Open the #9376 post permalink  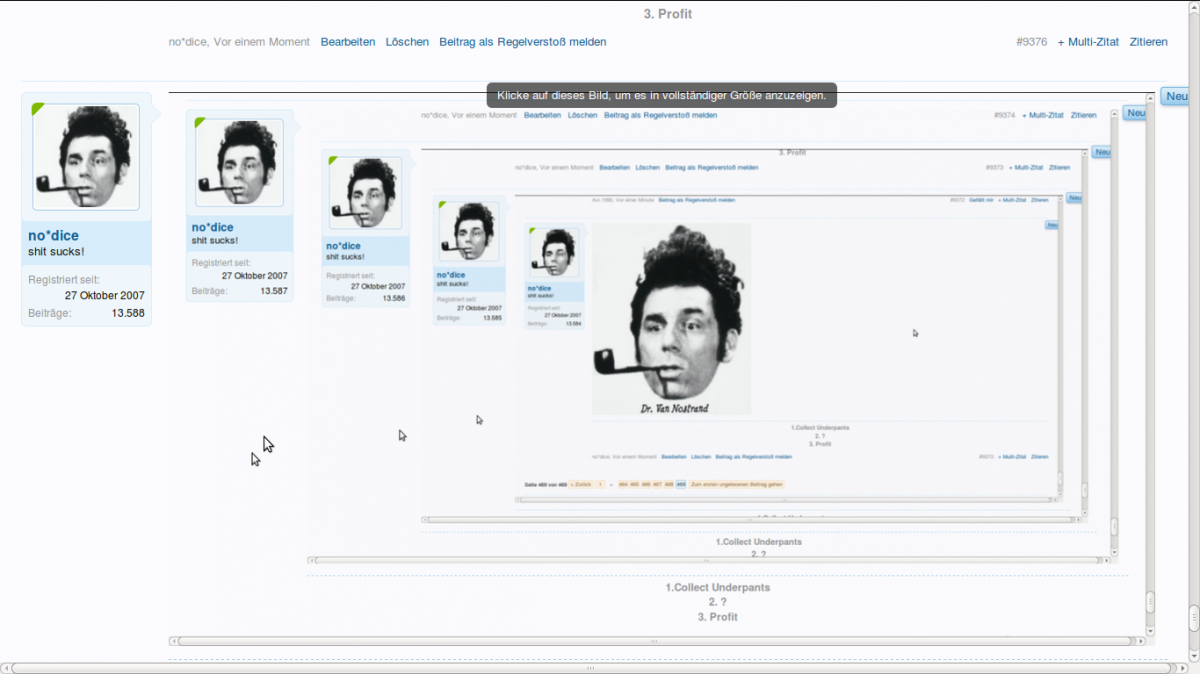pos(1031,42)
